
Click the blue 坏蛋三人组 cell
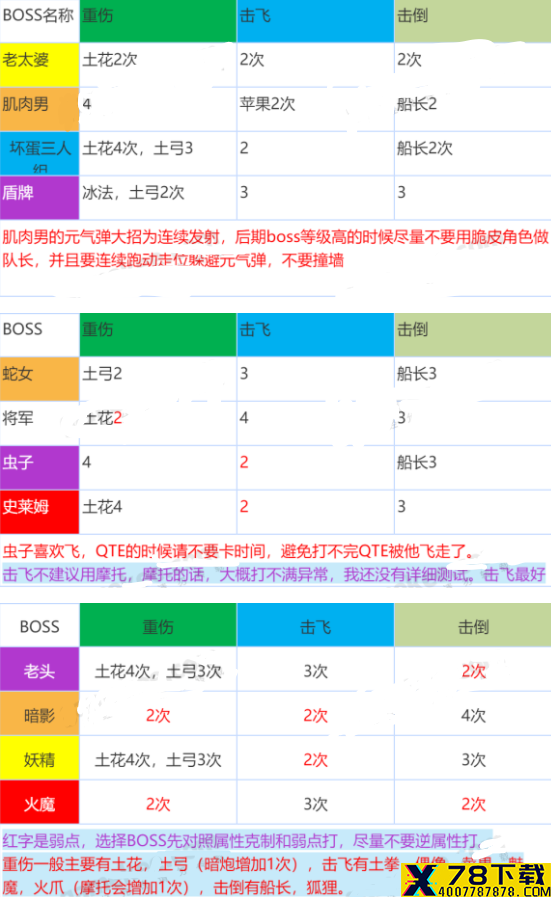point(39,153)
